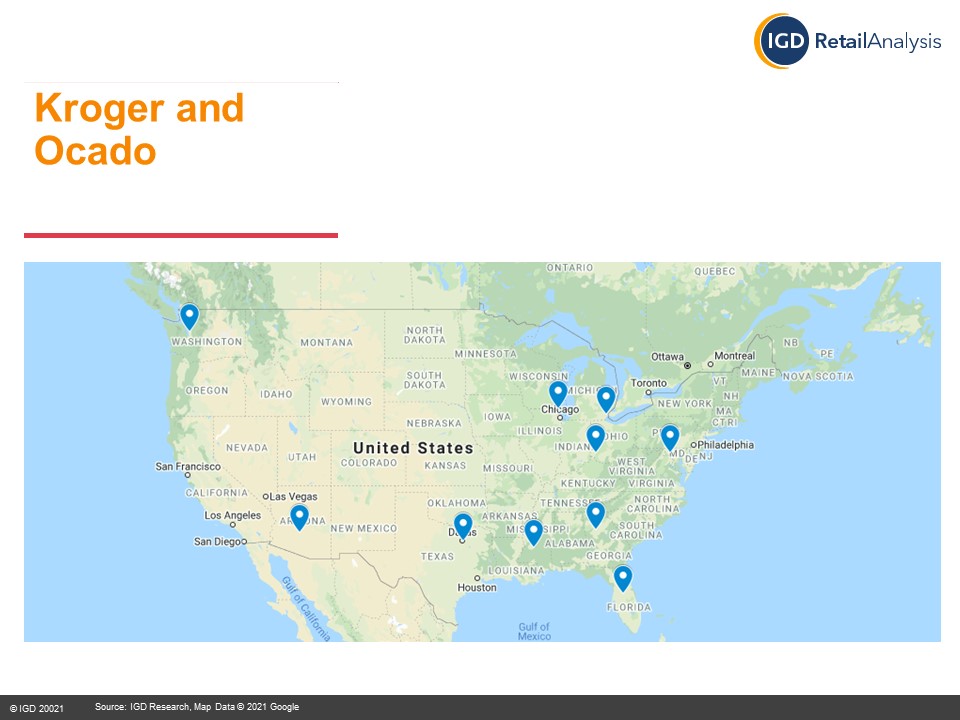Click the Houston city label
Image resolution: width=960 pixels, height=720 pixels.
click(x=477, y=588)
